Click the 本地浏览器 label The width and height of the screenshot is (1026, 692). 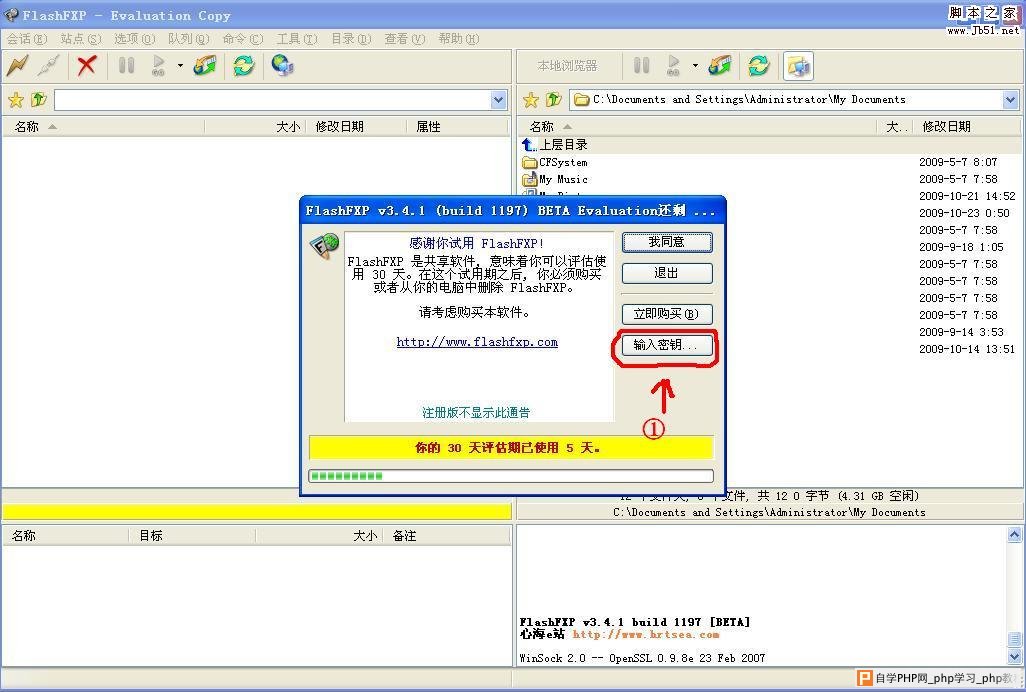pos(567,65)
